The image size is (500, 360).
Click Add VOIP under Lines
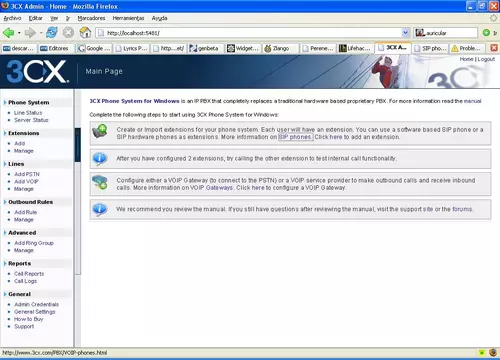[26, 181]
